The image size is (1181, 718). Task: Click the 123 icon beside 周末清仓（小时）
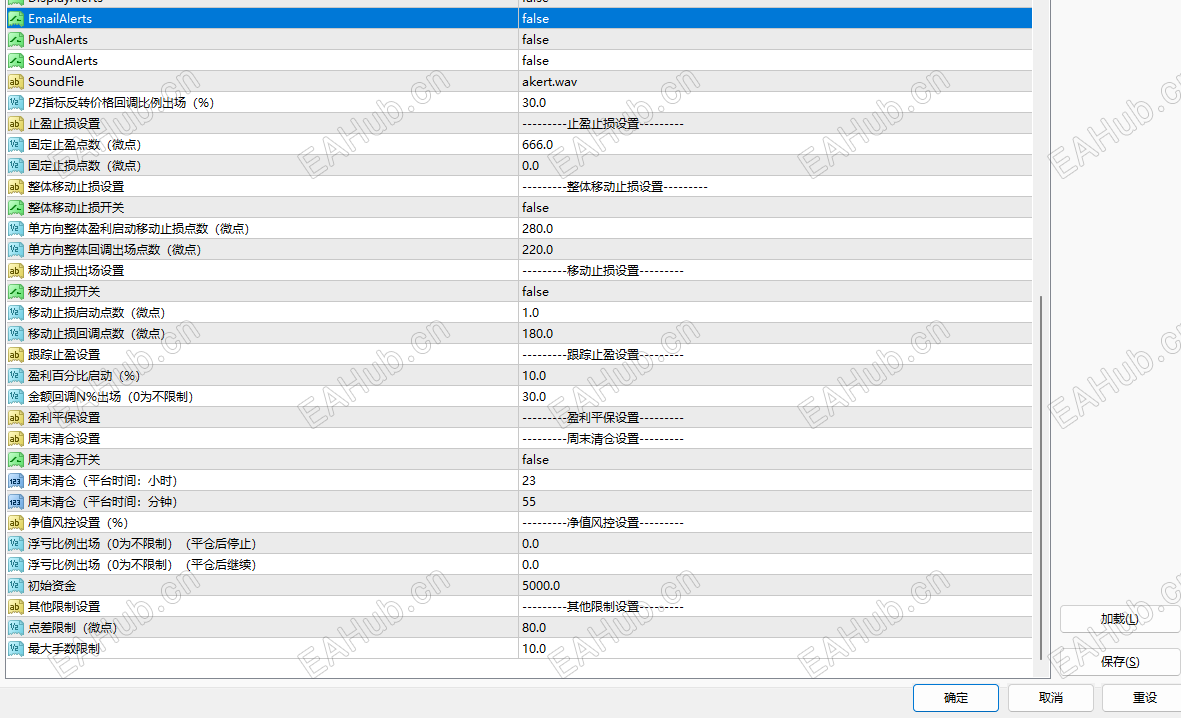click(15, 480)
